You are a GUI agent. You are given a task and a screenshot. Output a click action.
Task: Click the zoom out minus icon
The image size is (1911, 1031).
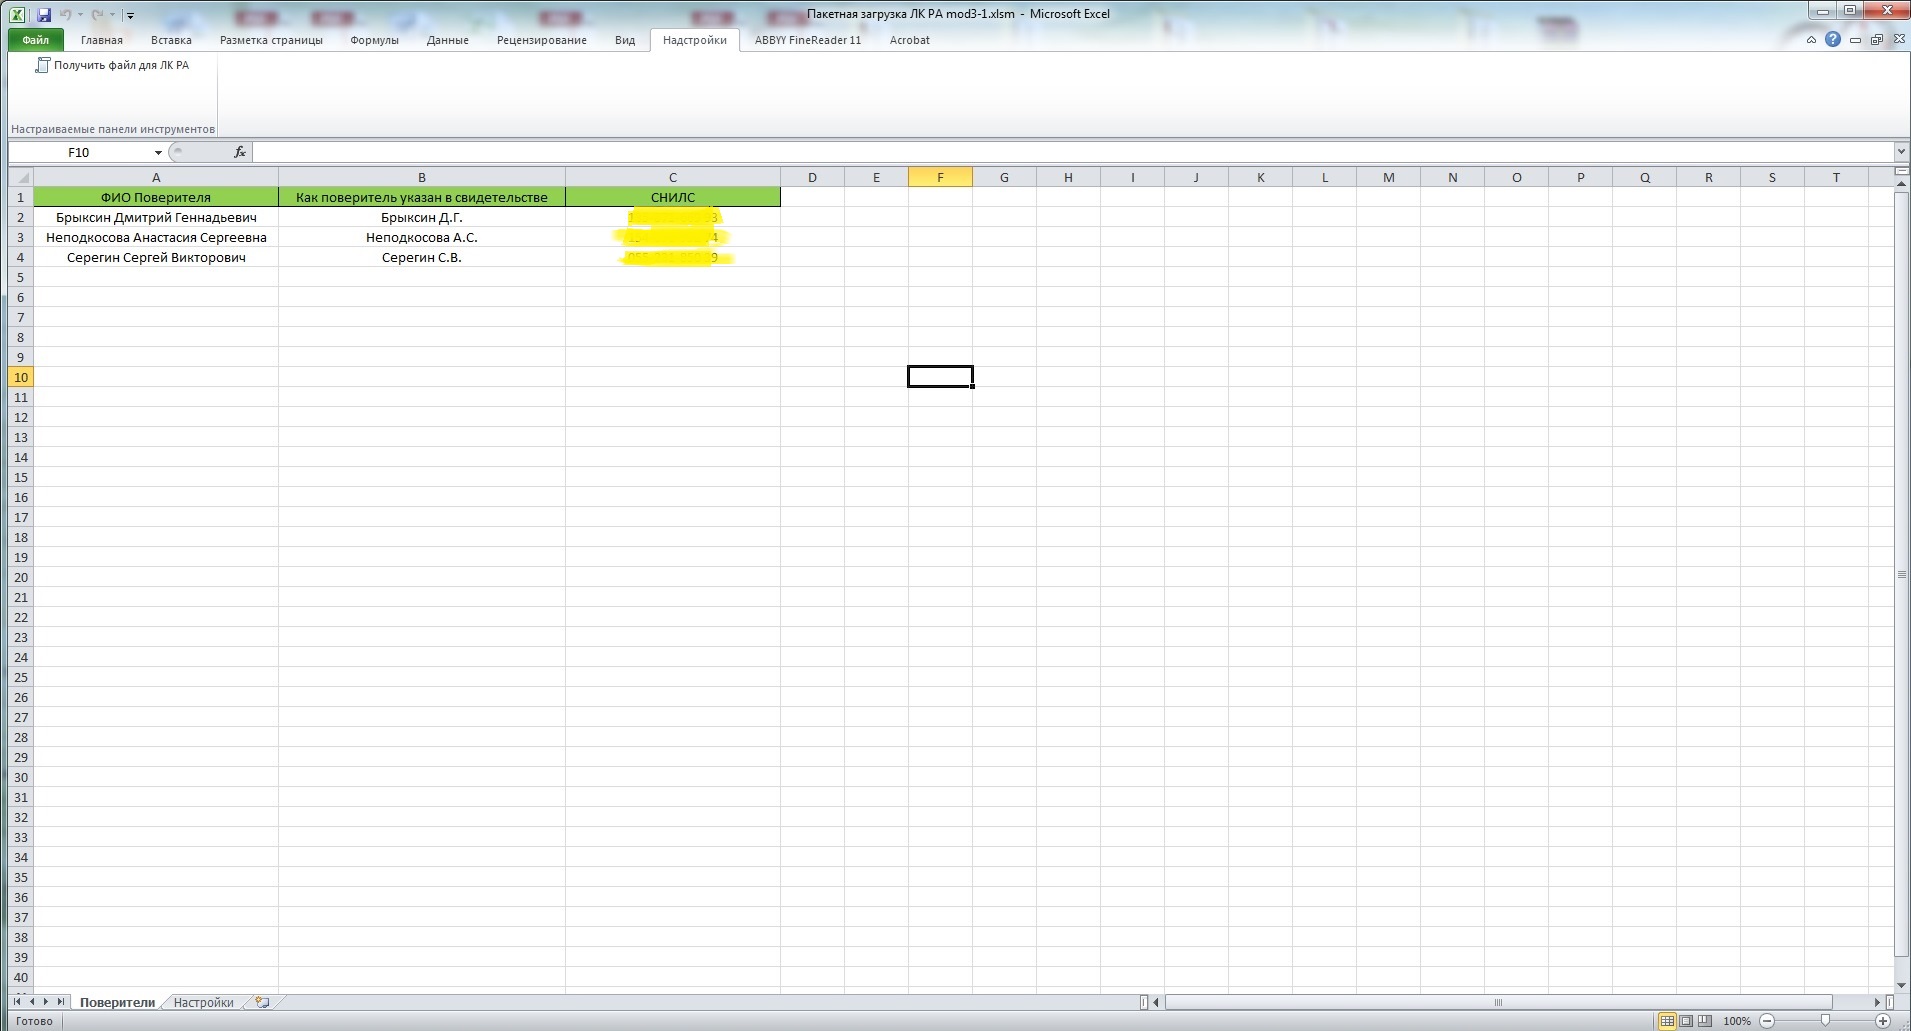(1767, 1021)
